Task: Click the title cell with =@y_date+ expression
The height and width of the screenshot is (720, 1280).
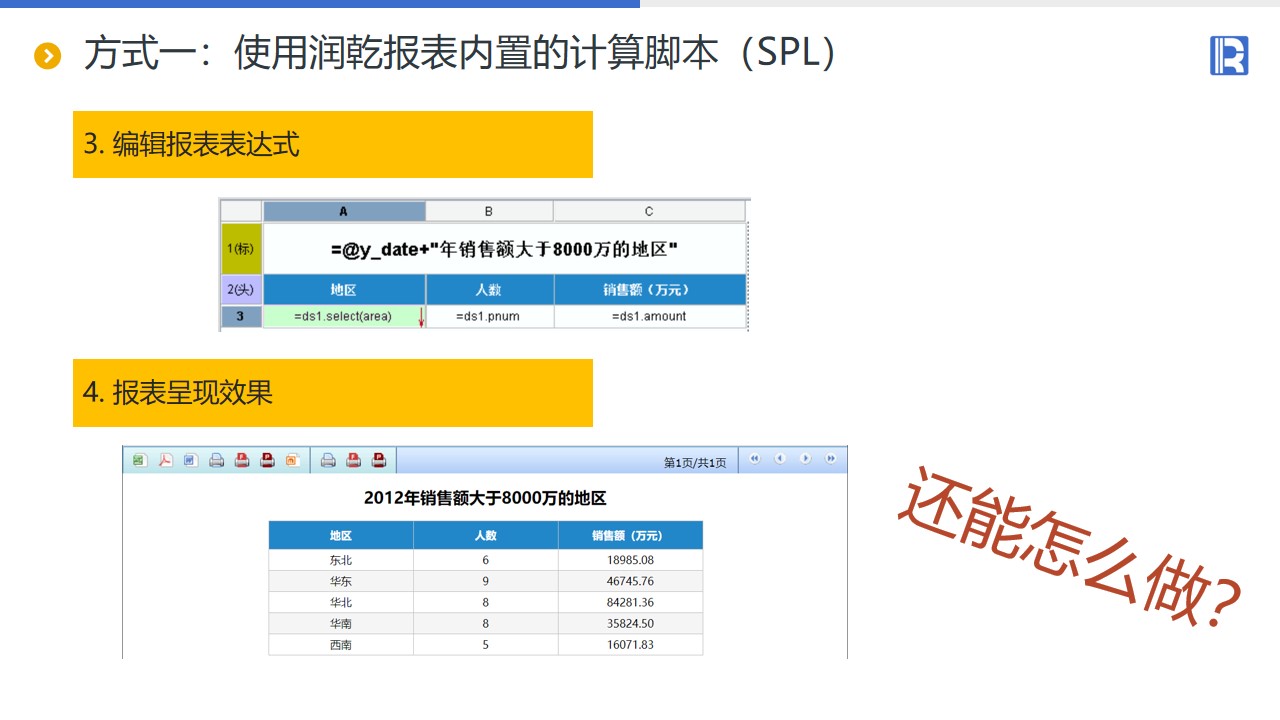Action: (x=504, y=249)
